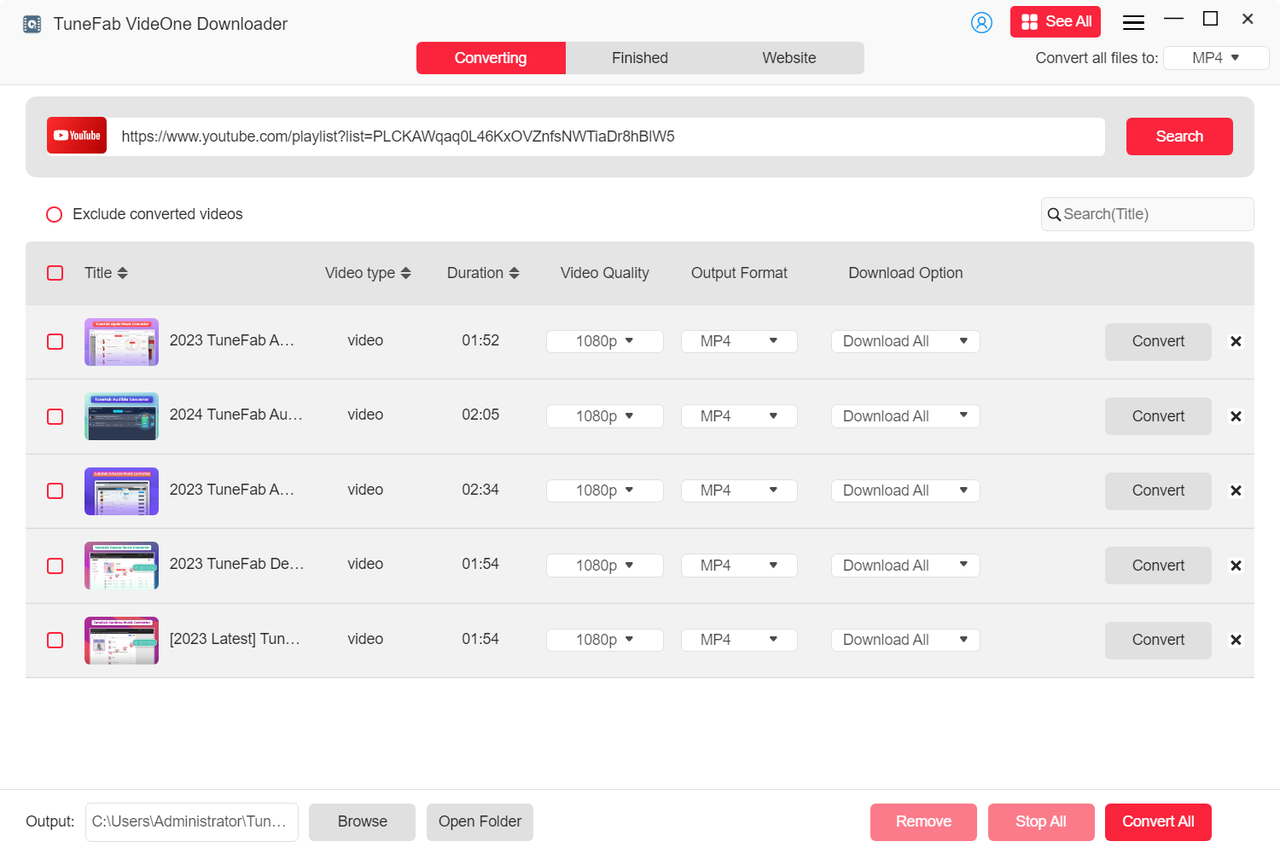Click the Open Folder button
Screen dimensions: 1280x853
point(480,821)
